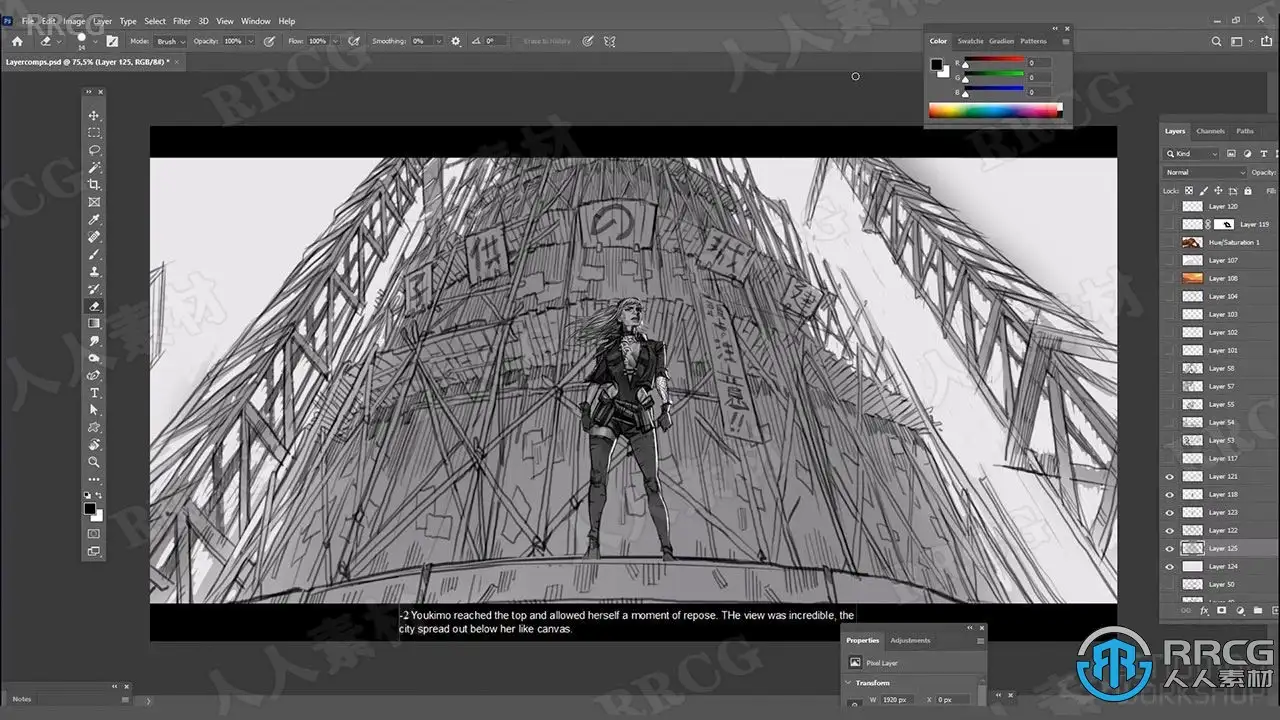Hide Layer 118 with its eye icon
Screen dimensions: 1280x720
click(x=1169, y=495)
